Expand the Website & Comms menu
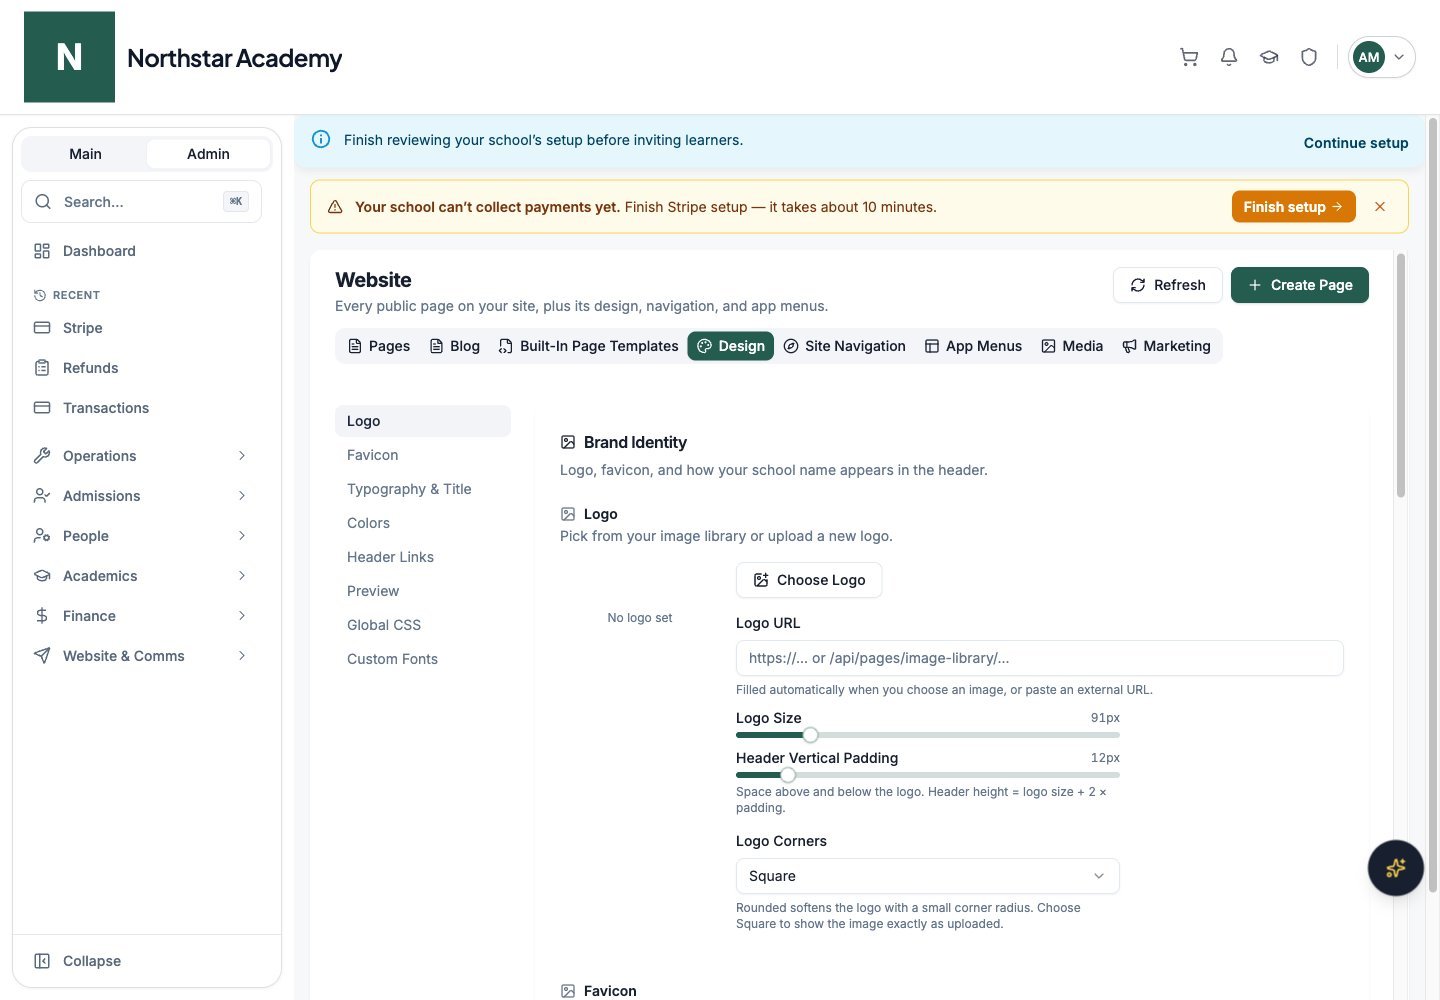The height and width of the screenshot is (1000, 1440). 141,656
